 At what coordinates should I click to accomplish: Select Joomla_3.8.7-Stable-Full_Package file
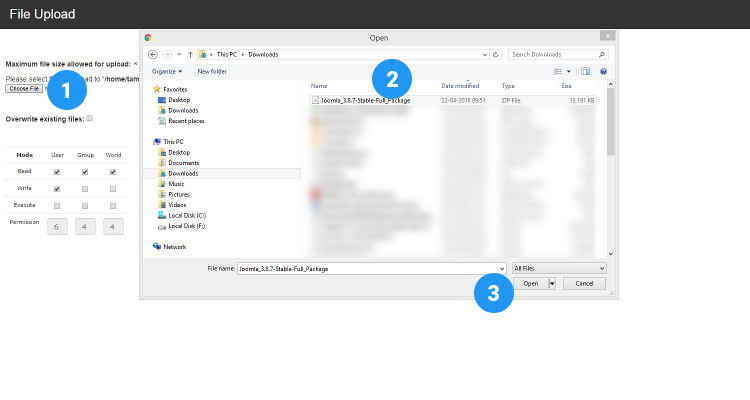tap(453, 100)
